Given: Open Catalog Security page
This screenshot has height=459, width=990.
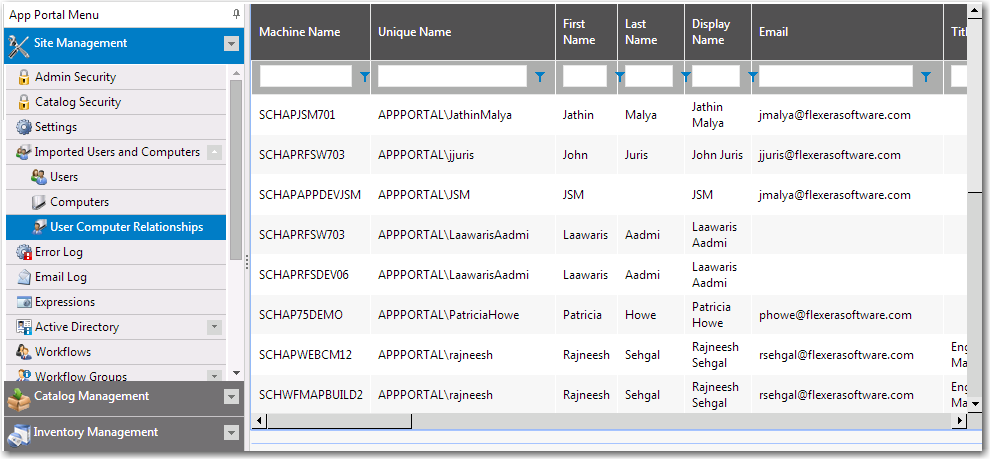Looking at the screenshot, I should pos(77,102).
